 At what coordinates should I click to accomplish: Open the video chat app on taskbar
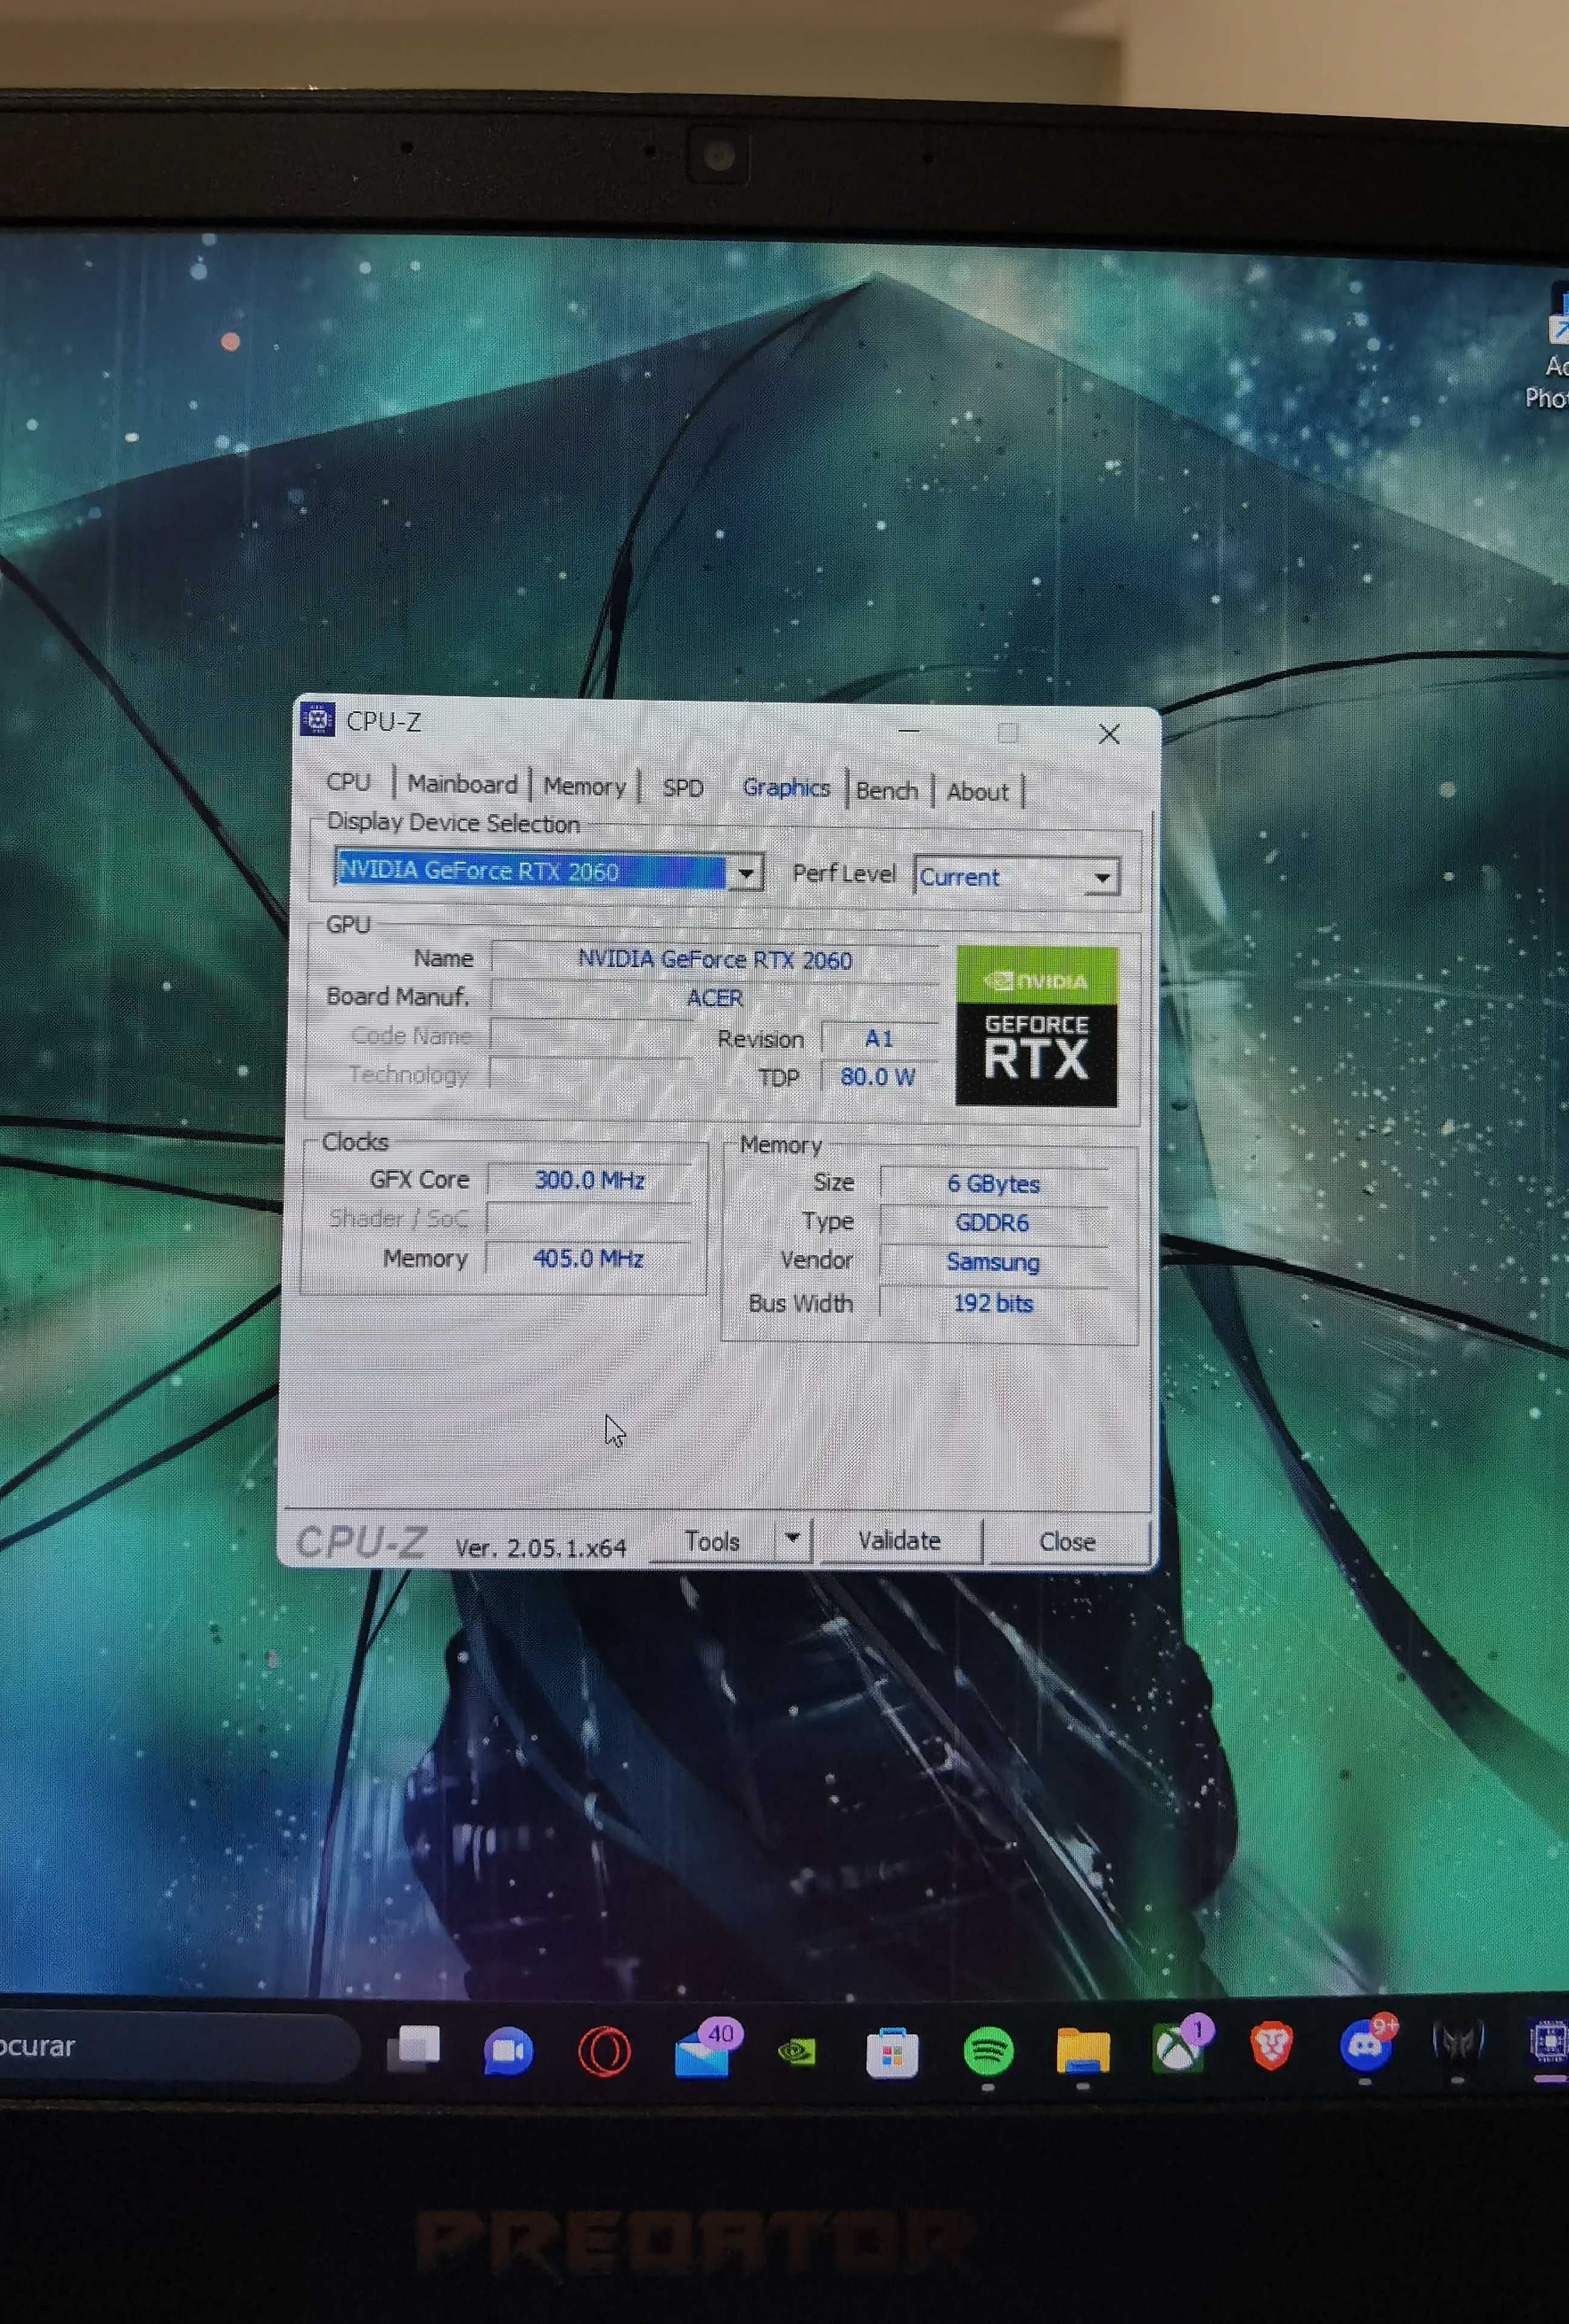point(508,2052)
